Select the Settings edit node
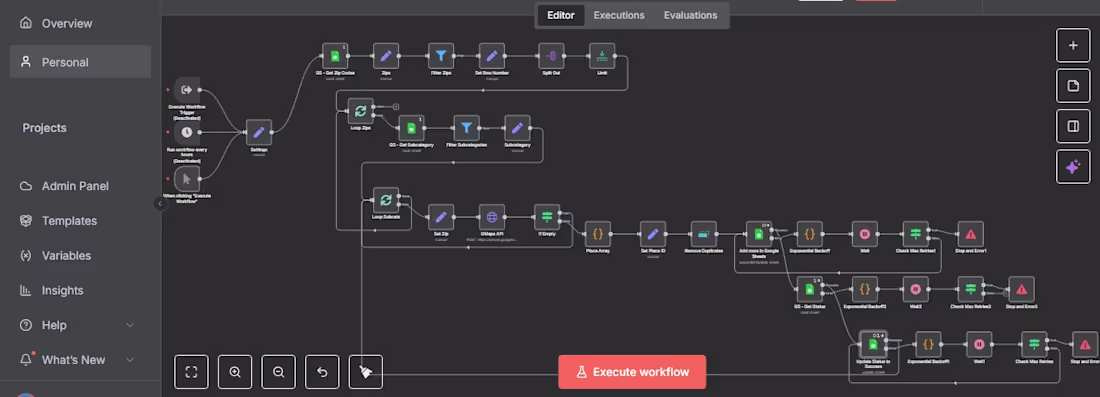The width and height of the screenshot is (1100, 397). click(x=258, y=132)
